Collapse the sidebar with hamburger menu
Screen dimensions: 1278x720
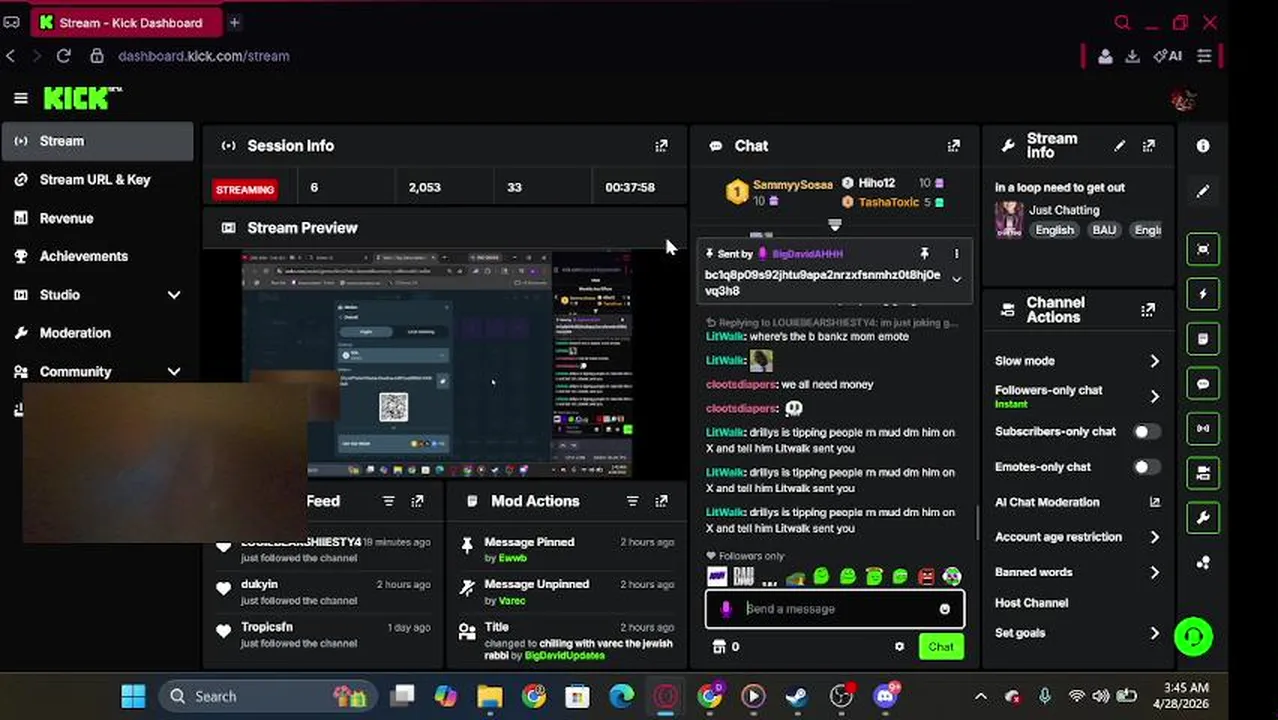tap(21, 98)
